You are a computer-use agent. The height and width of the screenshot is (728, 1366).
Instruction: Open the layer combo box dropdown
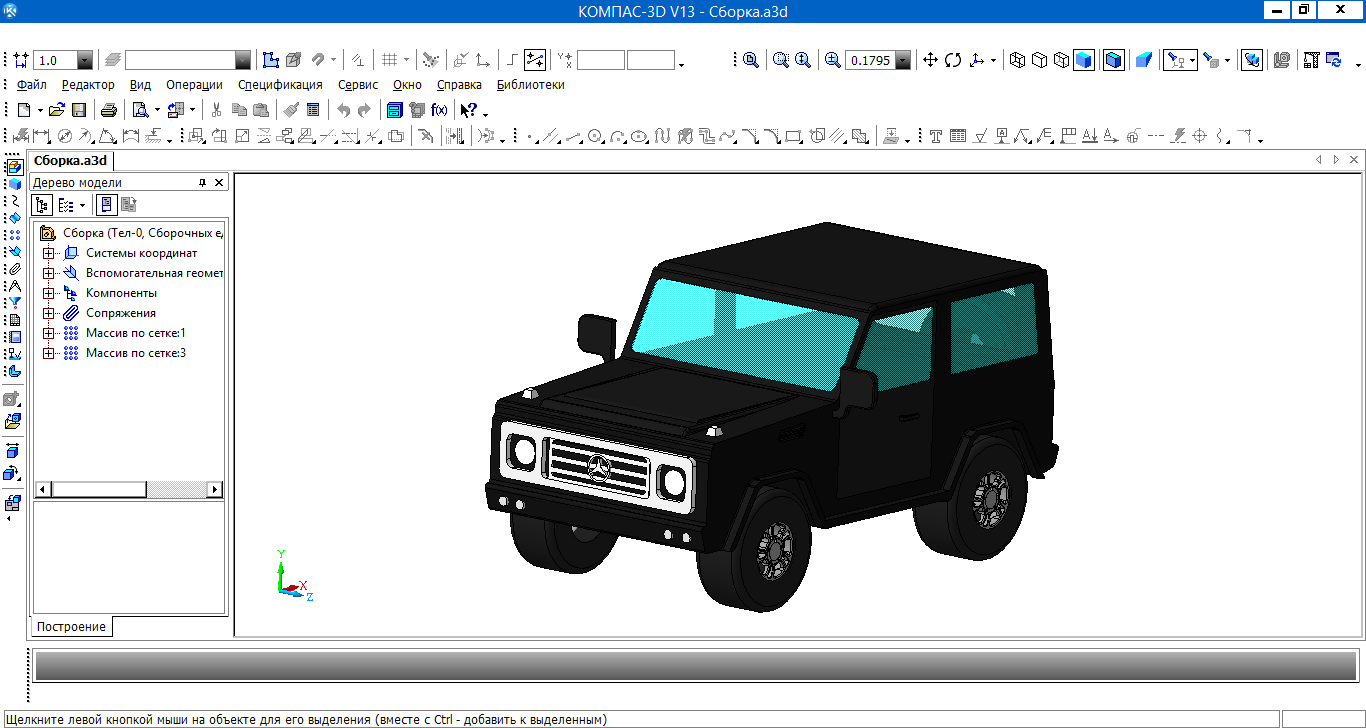[243, 60]
